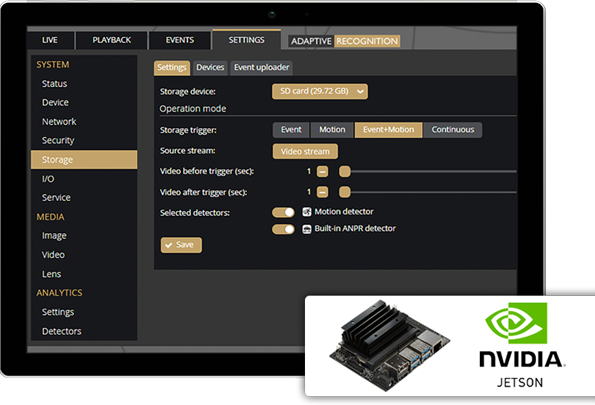The width and height of the screenshot is (595, 405).
Task: Toggle the Motion detector switch
Action: coord(283,212)
